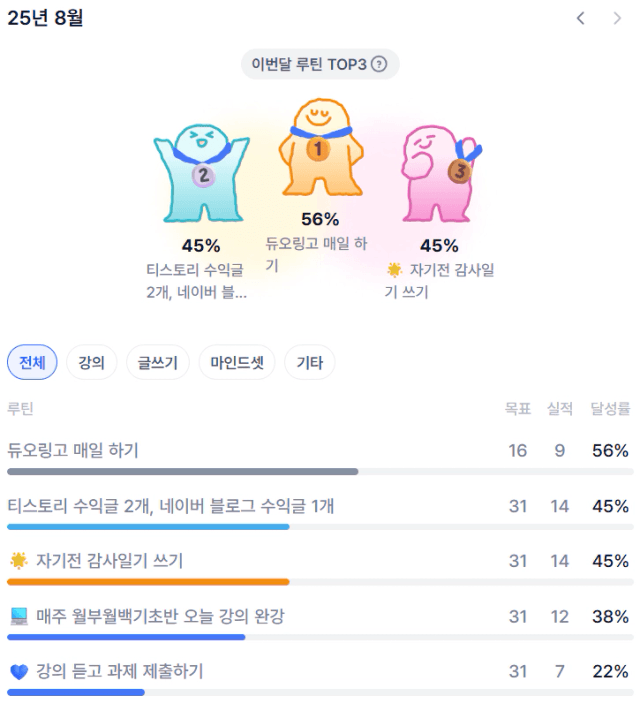Select the 전체 filter tab
The height and width of the screenshot is (711, 640).
point(32,362)
